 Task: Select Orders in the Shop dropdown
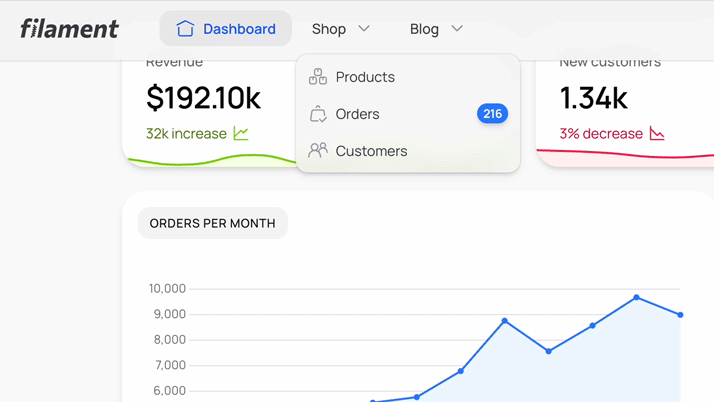click(408, 114)
